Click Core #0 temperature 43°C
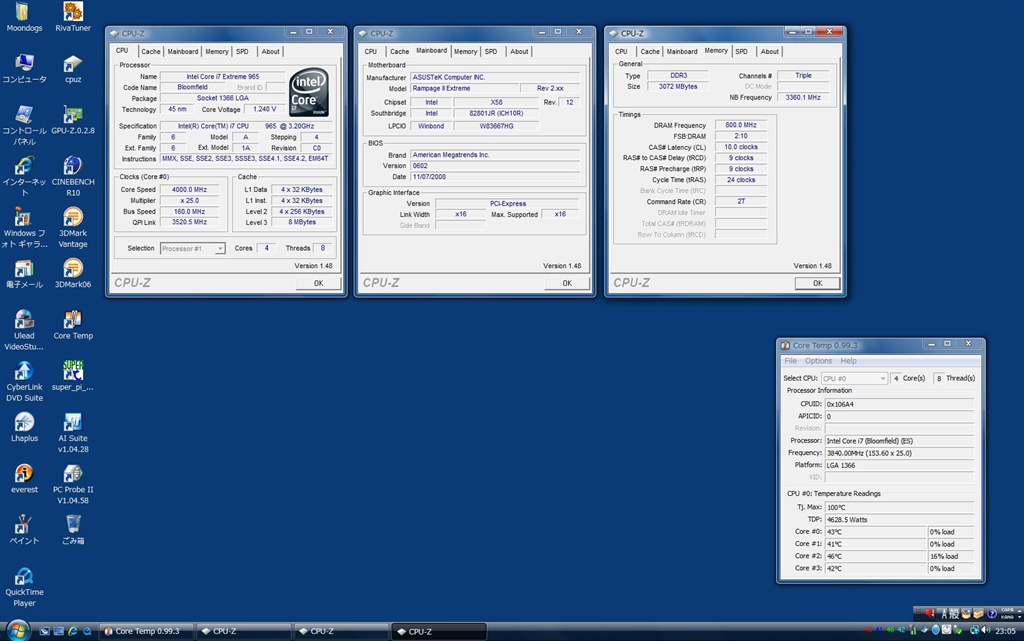The height and width of the screenshot is (641, 1024). [876, 532]
